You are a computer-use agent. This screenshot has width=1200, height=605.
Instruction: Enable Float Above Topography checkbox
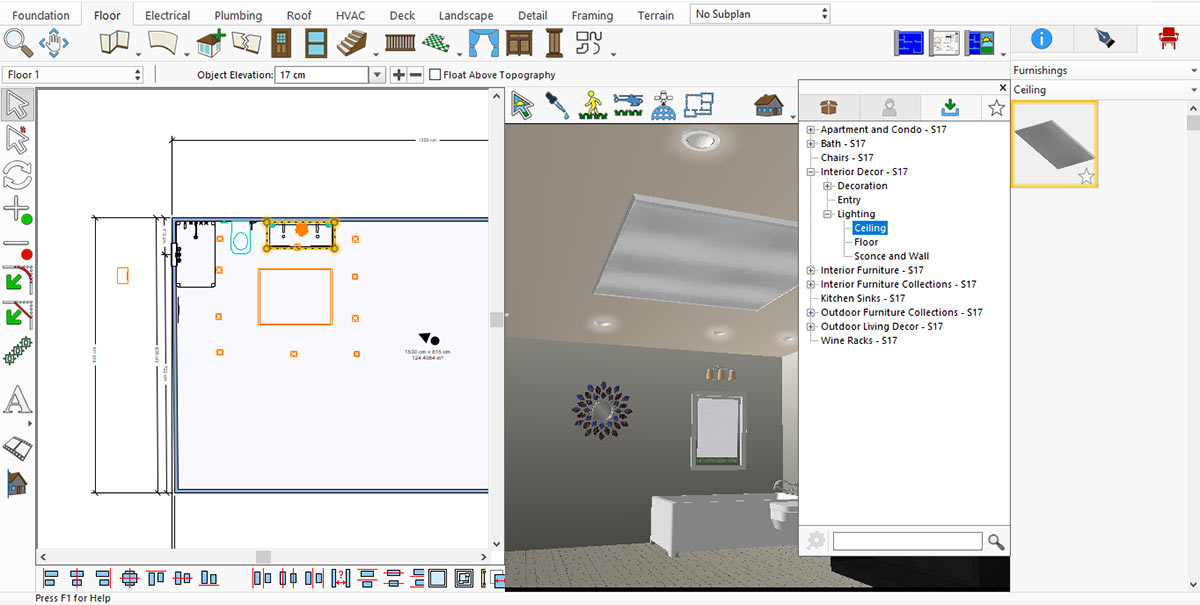[x=435, y=75]
